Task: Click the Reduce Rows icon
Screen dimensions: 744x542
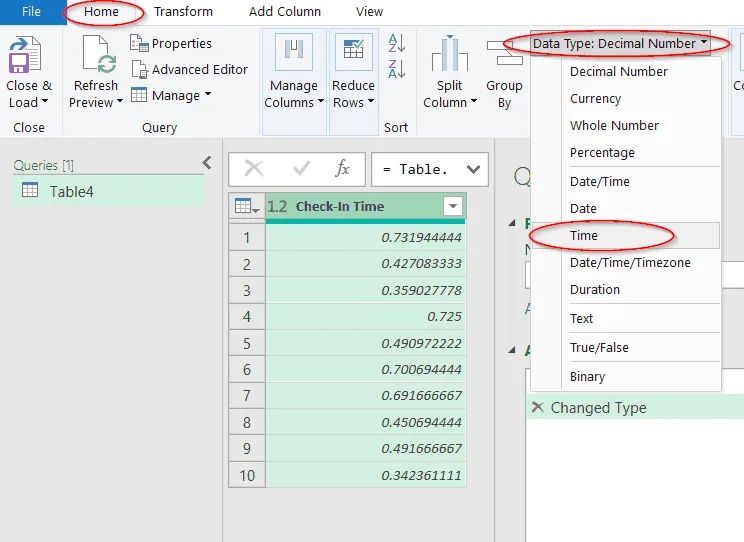Action: pyautogui.click(x=353, y=51)
